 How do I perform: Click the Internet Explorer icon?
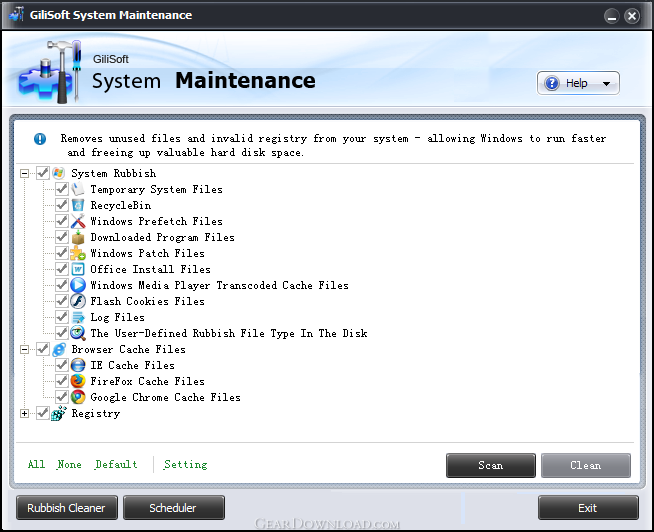[x=78, y=365]
